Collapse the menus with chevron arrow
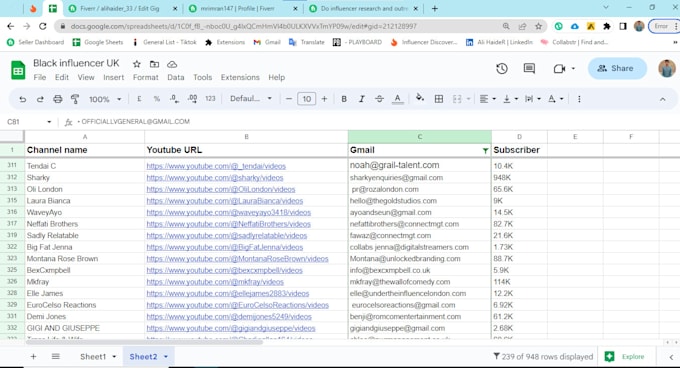 tap(662, 99)
